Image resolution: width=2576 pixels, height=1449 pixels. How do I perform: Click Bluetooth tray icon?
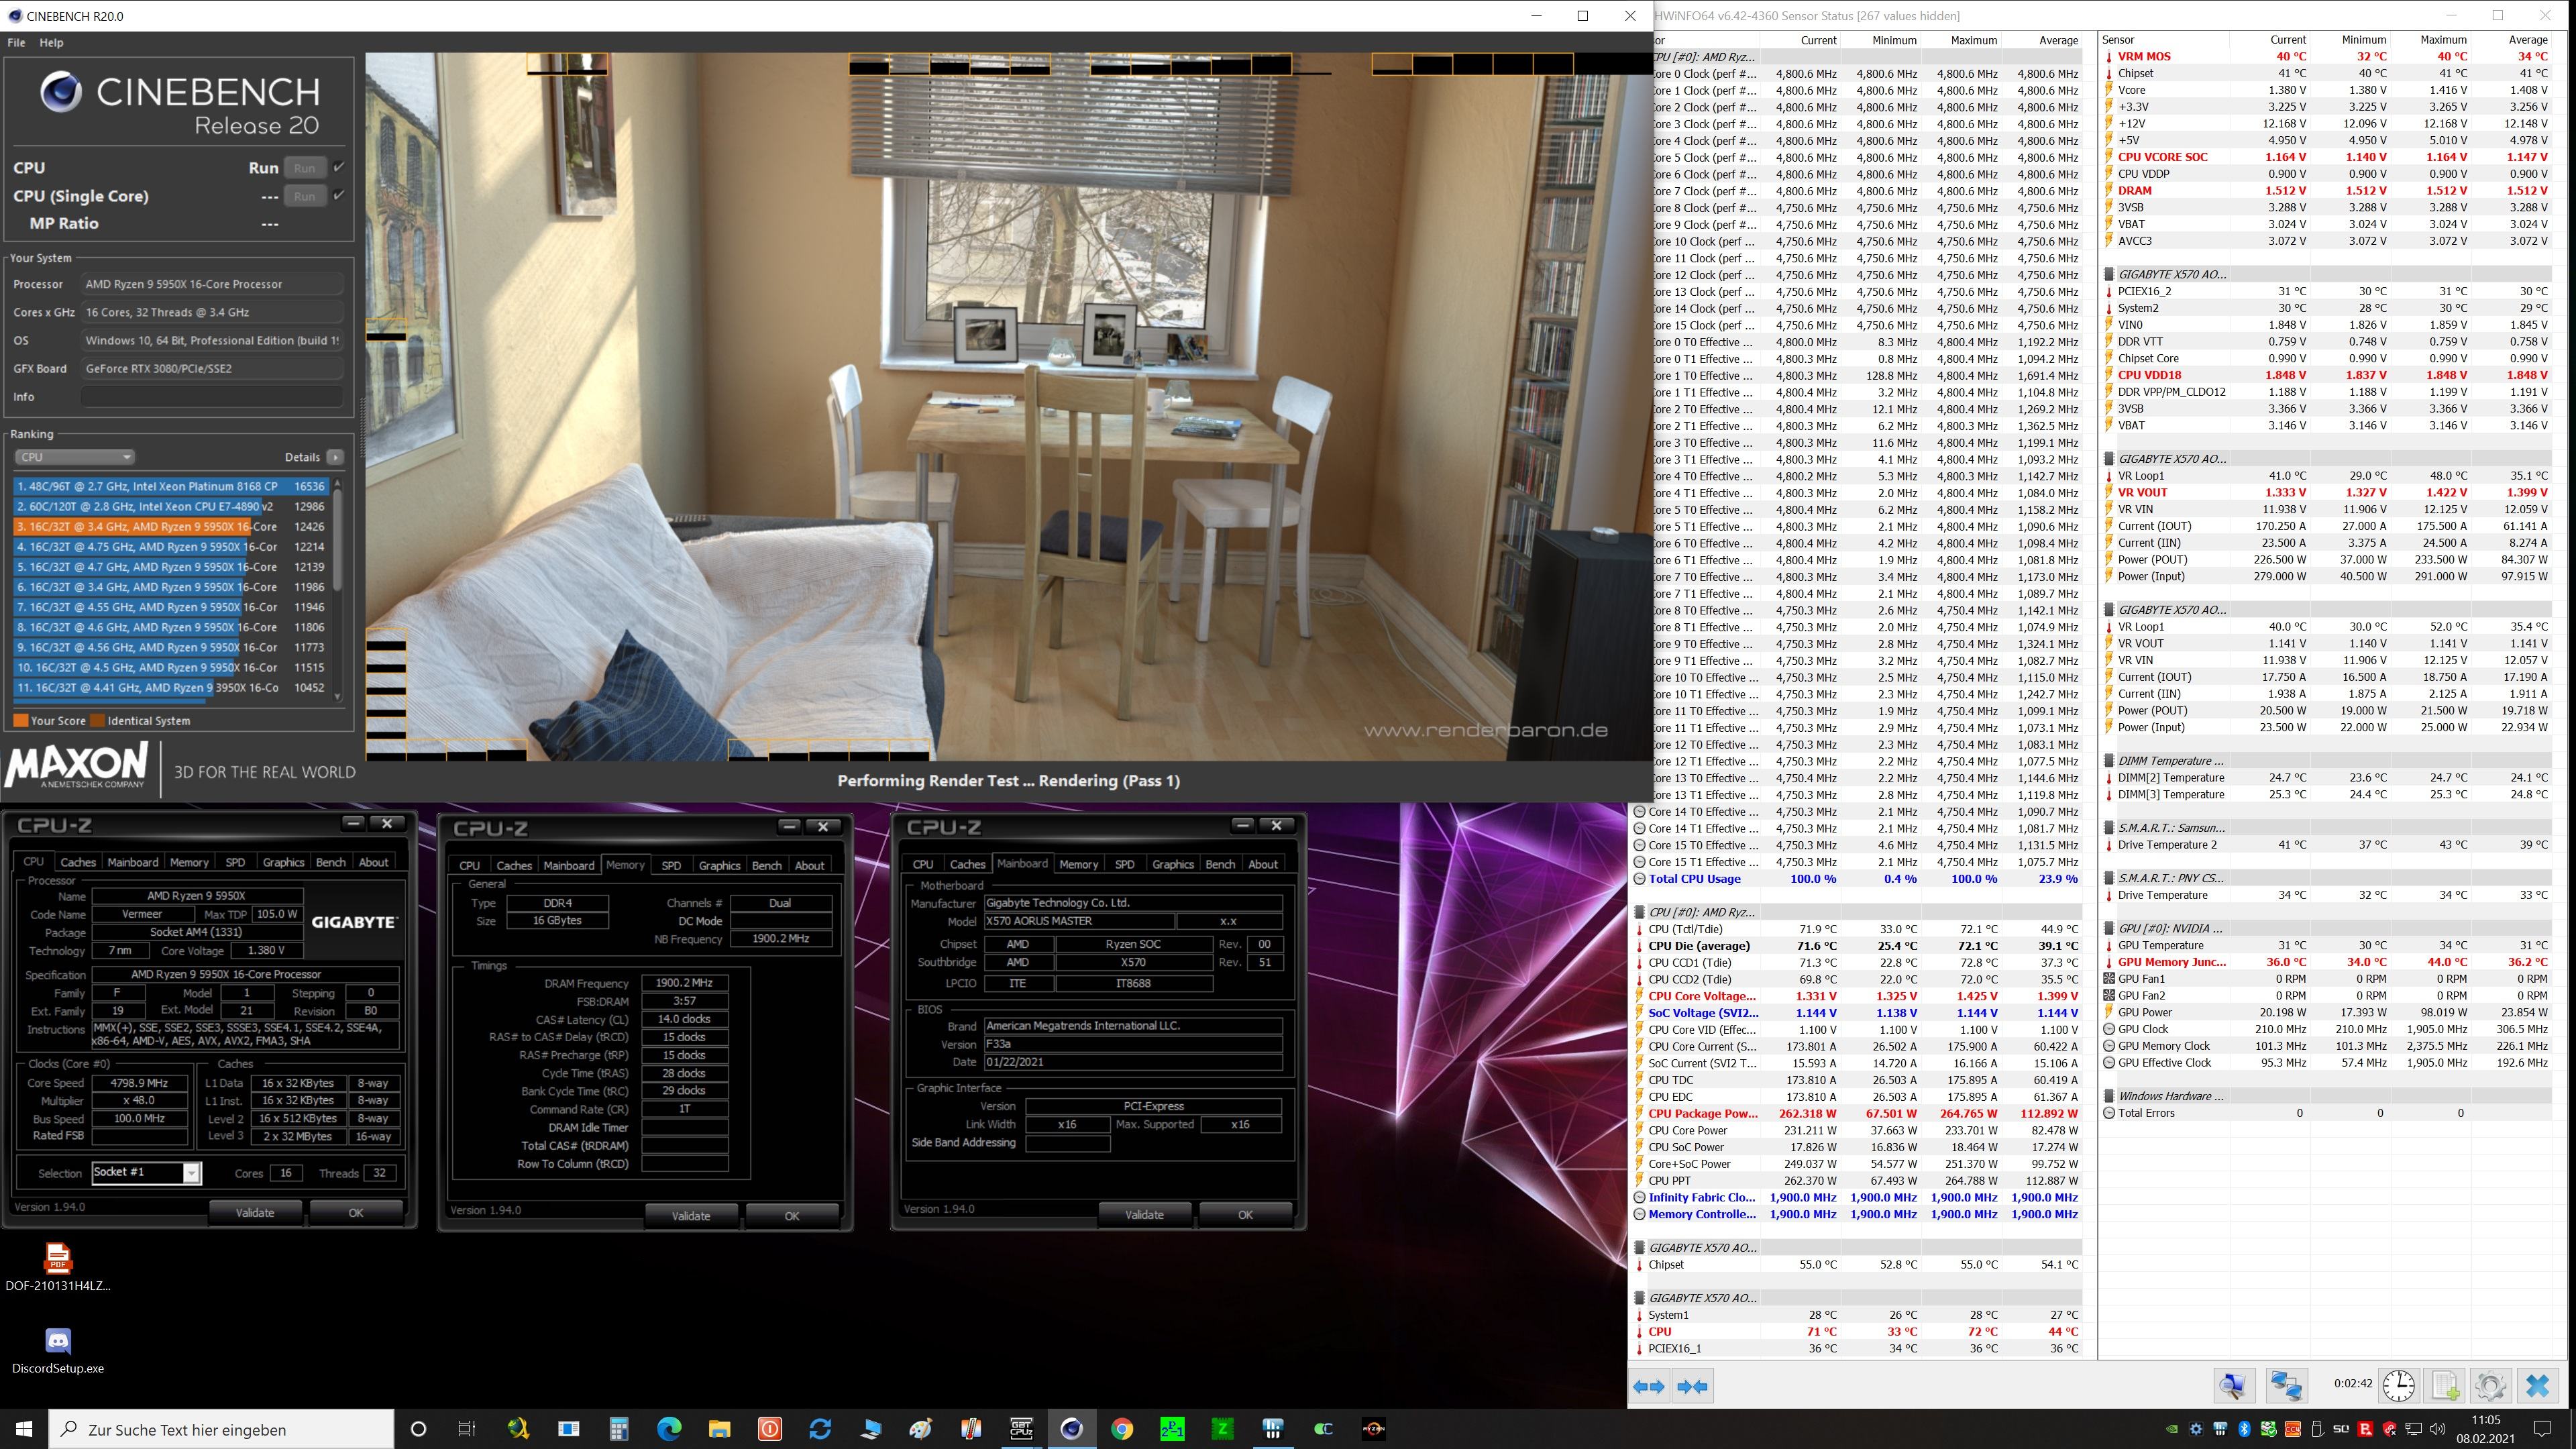coord(2243,1429)
